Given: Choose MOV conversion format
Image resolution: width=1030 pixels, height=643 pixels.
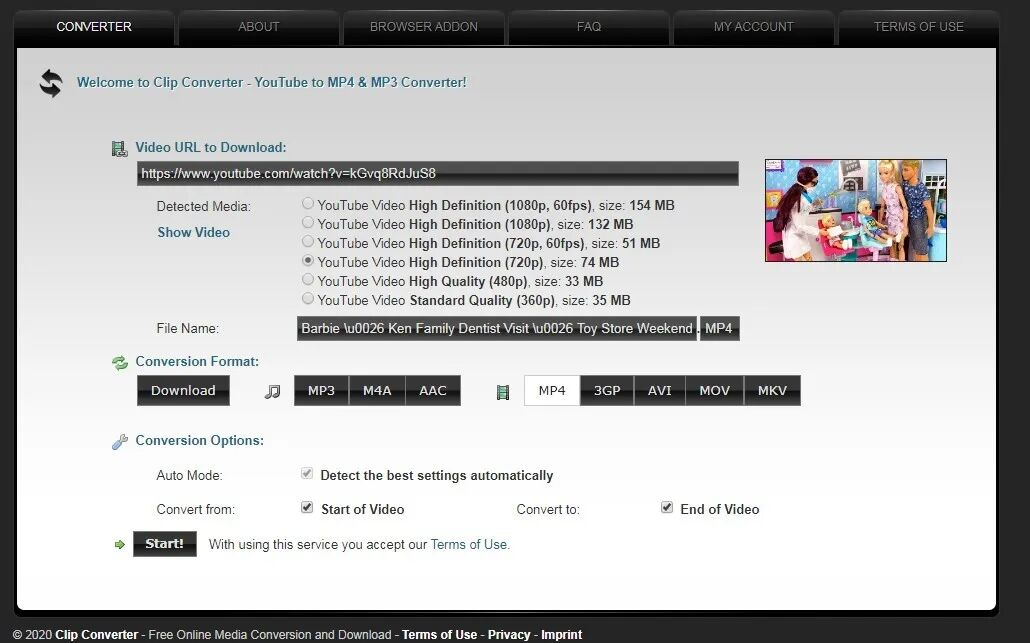Looking at the screenshot, I should coord(715,391).
